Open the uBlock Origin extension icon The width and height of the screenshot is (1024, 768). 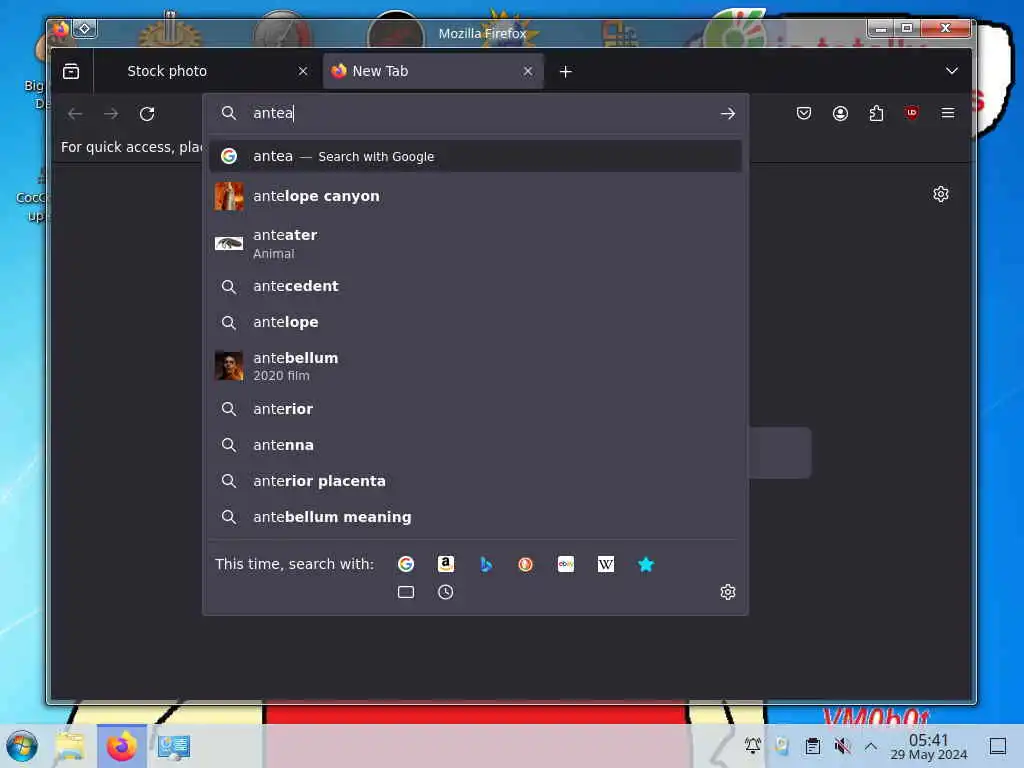[912, 113]
